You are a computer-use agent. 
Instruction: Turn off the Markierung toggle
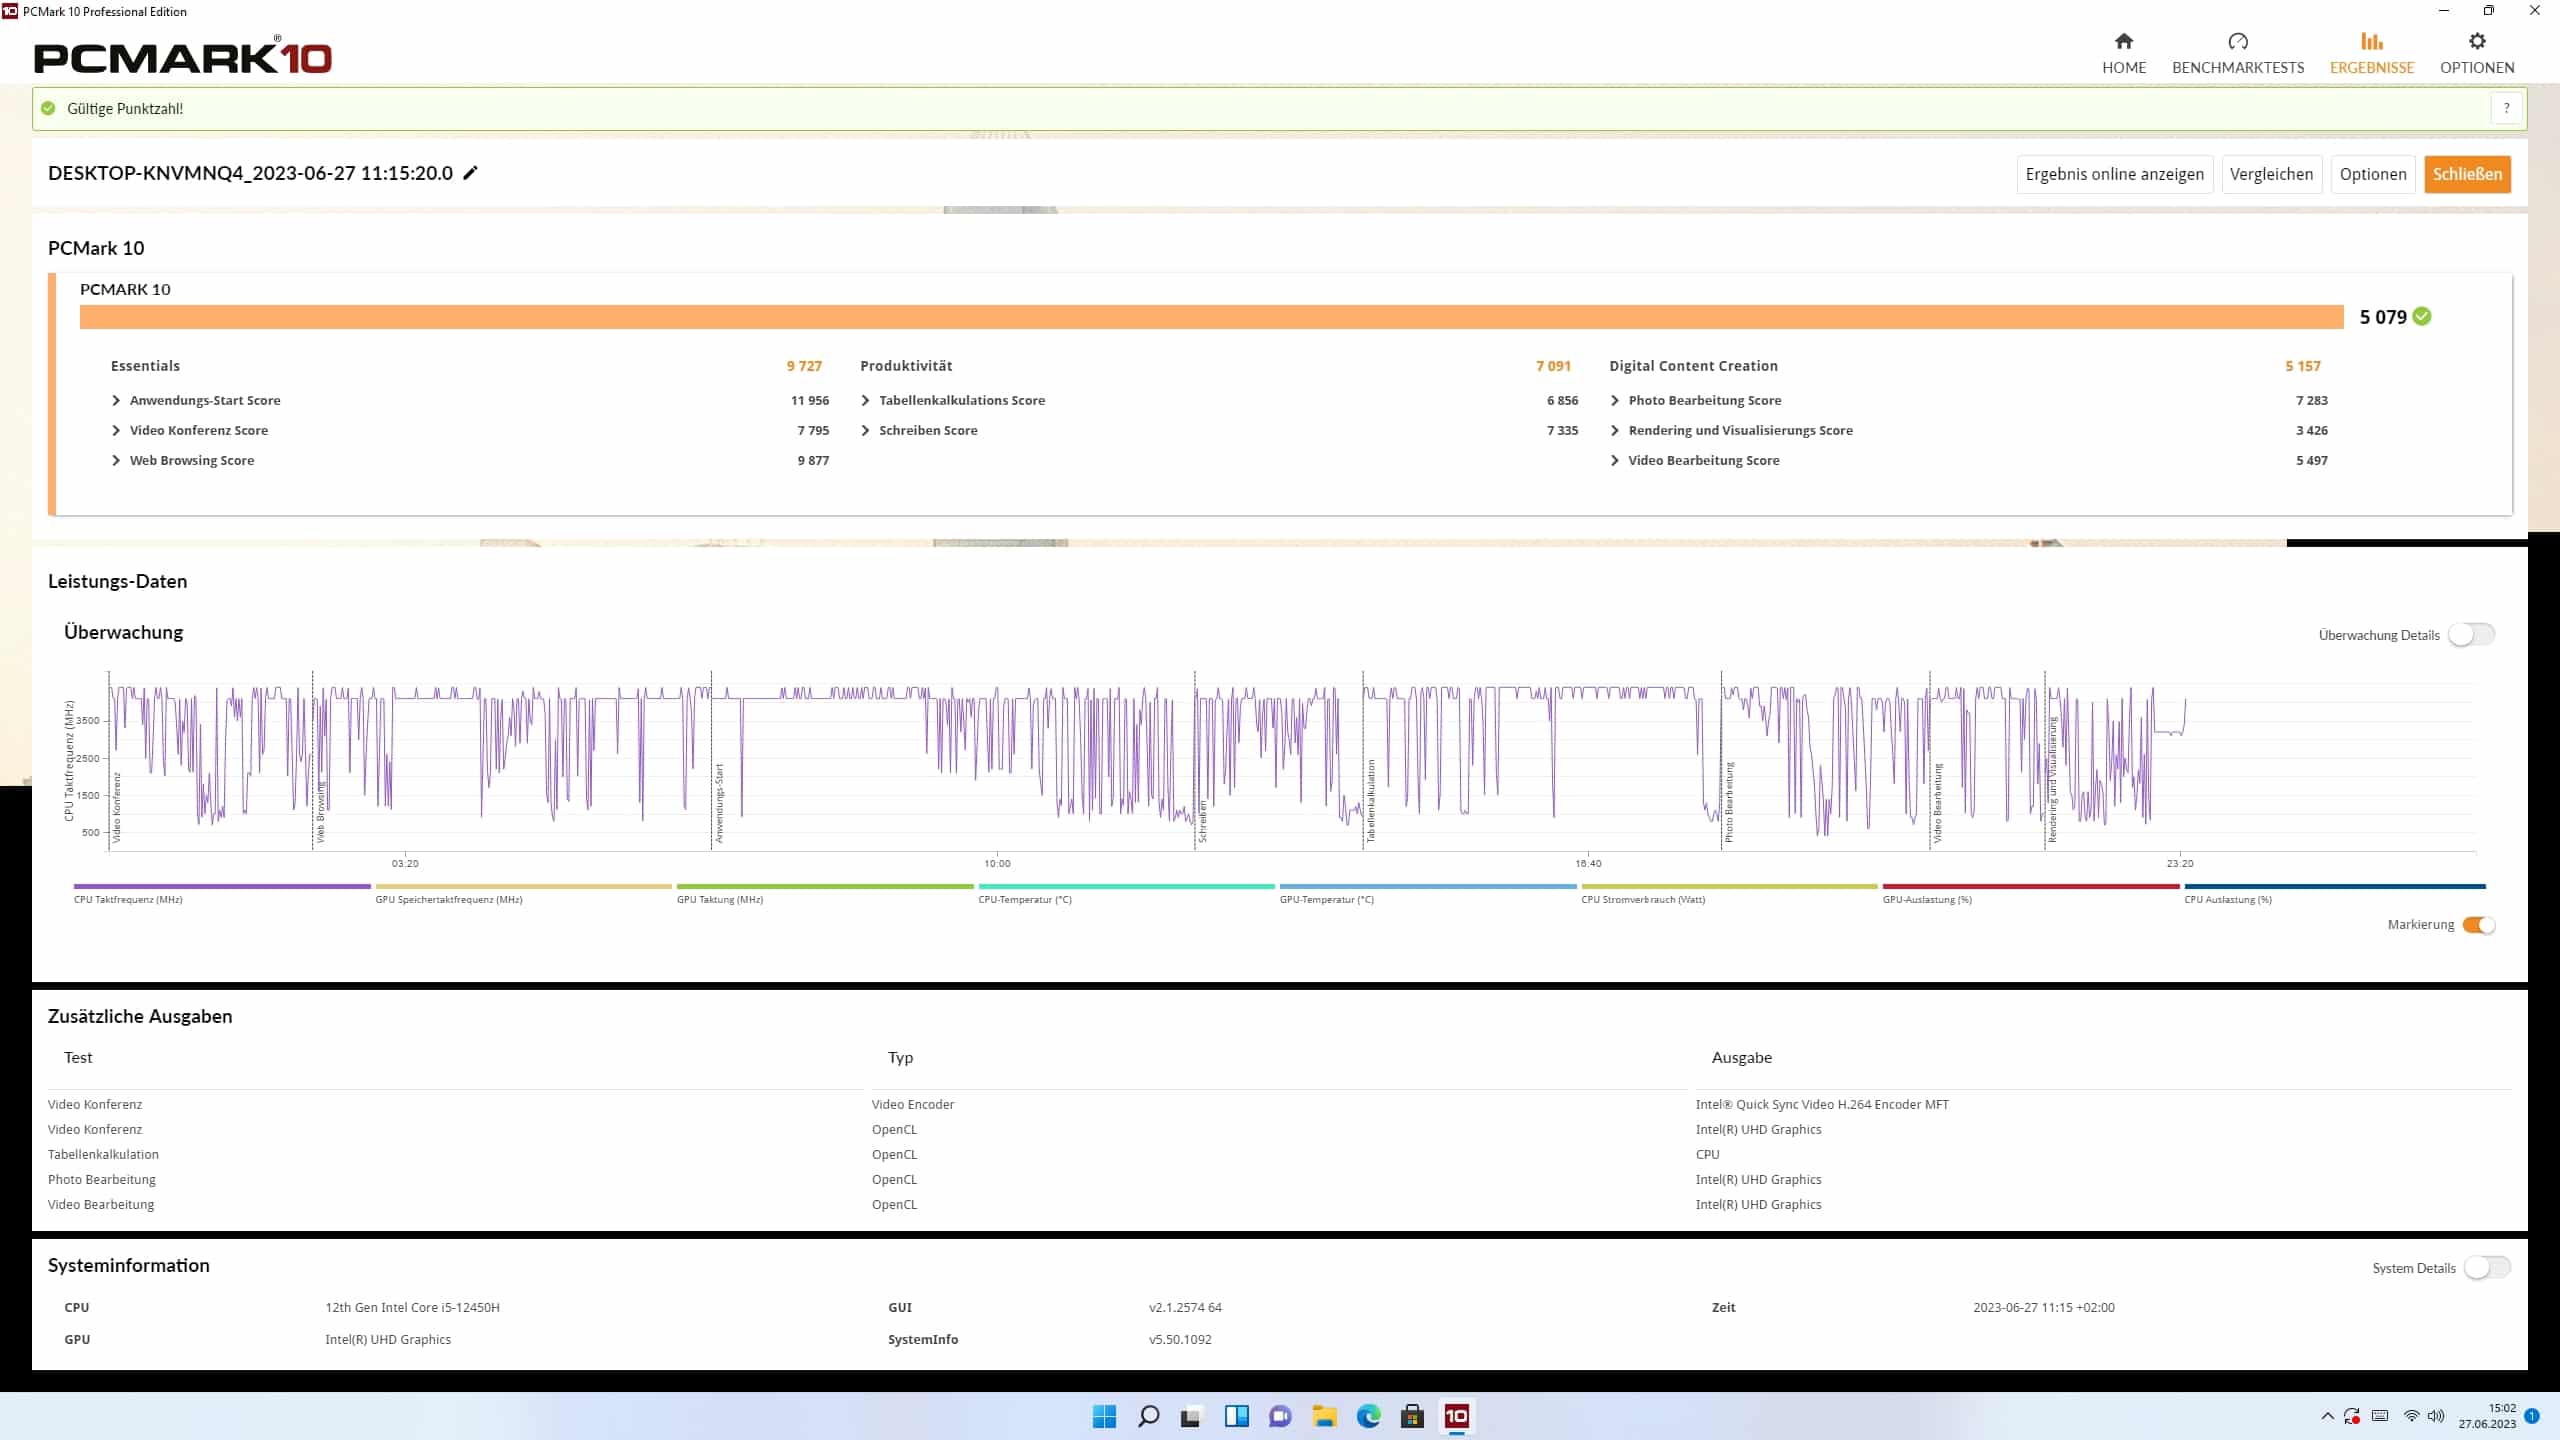click(x=2478, y=925)
